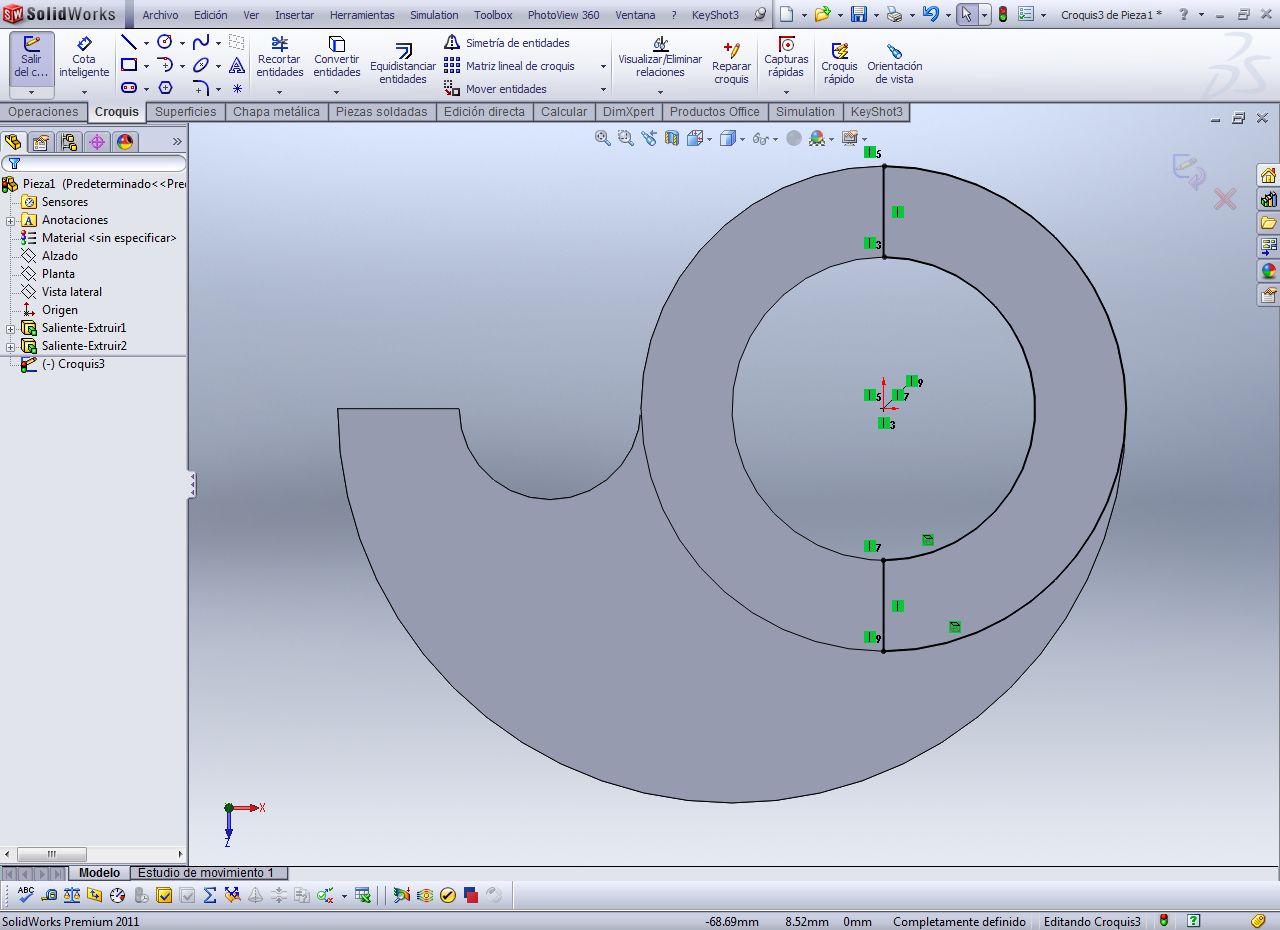Open dropdown arrow beside Matriz lineal de croquis
This screenshot has width=1280, height=930.
click(603, 66)
